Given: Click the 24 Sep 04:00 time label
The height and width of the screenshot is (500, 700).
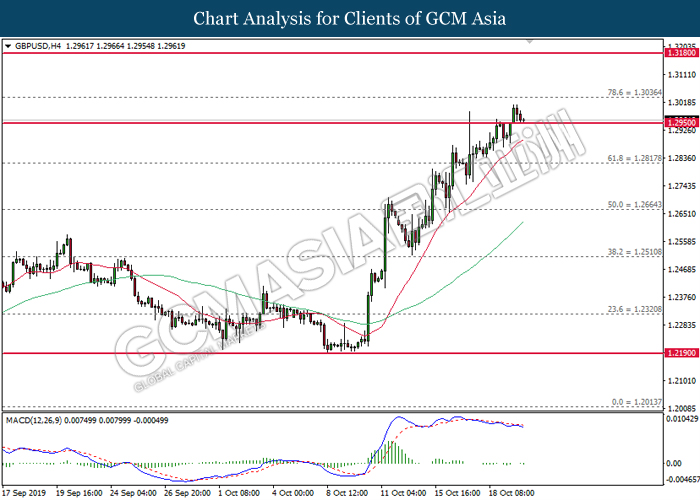Looking at the screenshot, I should (x=133, y=493).
